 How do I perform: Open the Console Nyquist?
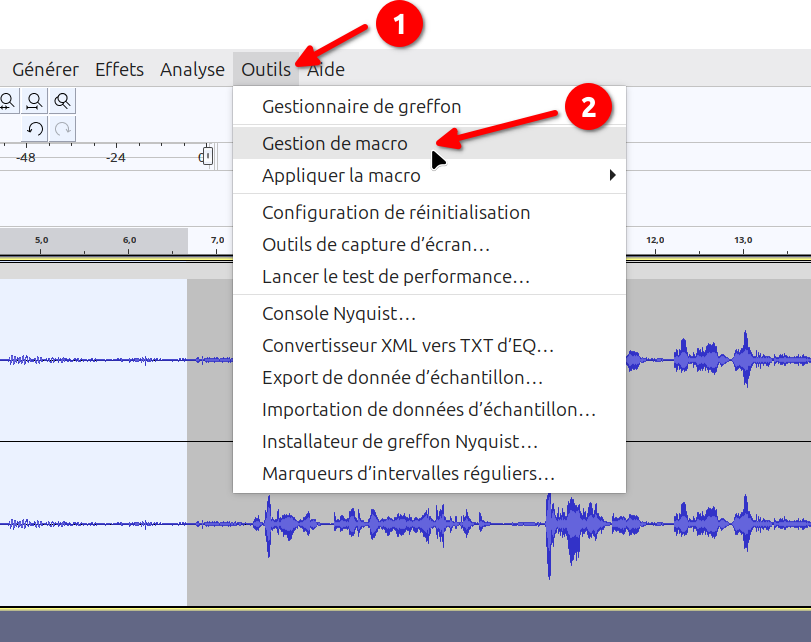[x=339, y=314]
